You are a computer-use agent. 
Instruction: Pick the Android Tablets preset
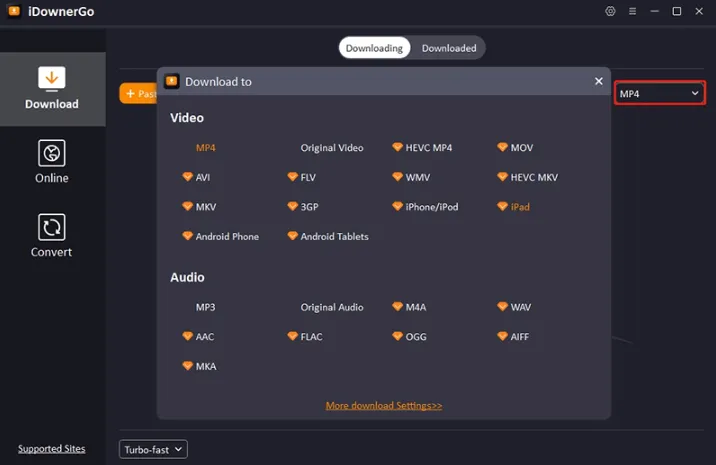[x=328, y=237]
